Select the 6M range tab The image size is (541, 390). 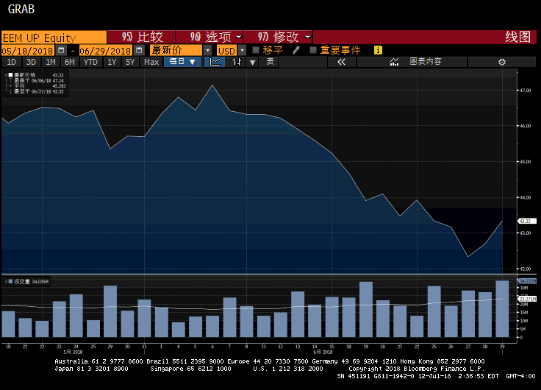click(70, 62)
